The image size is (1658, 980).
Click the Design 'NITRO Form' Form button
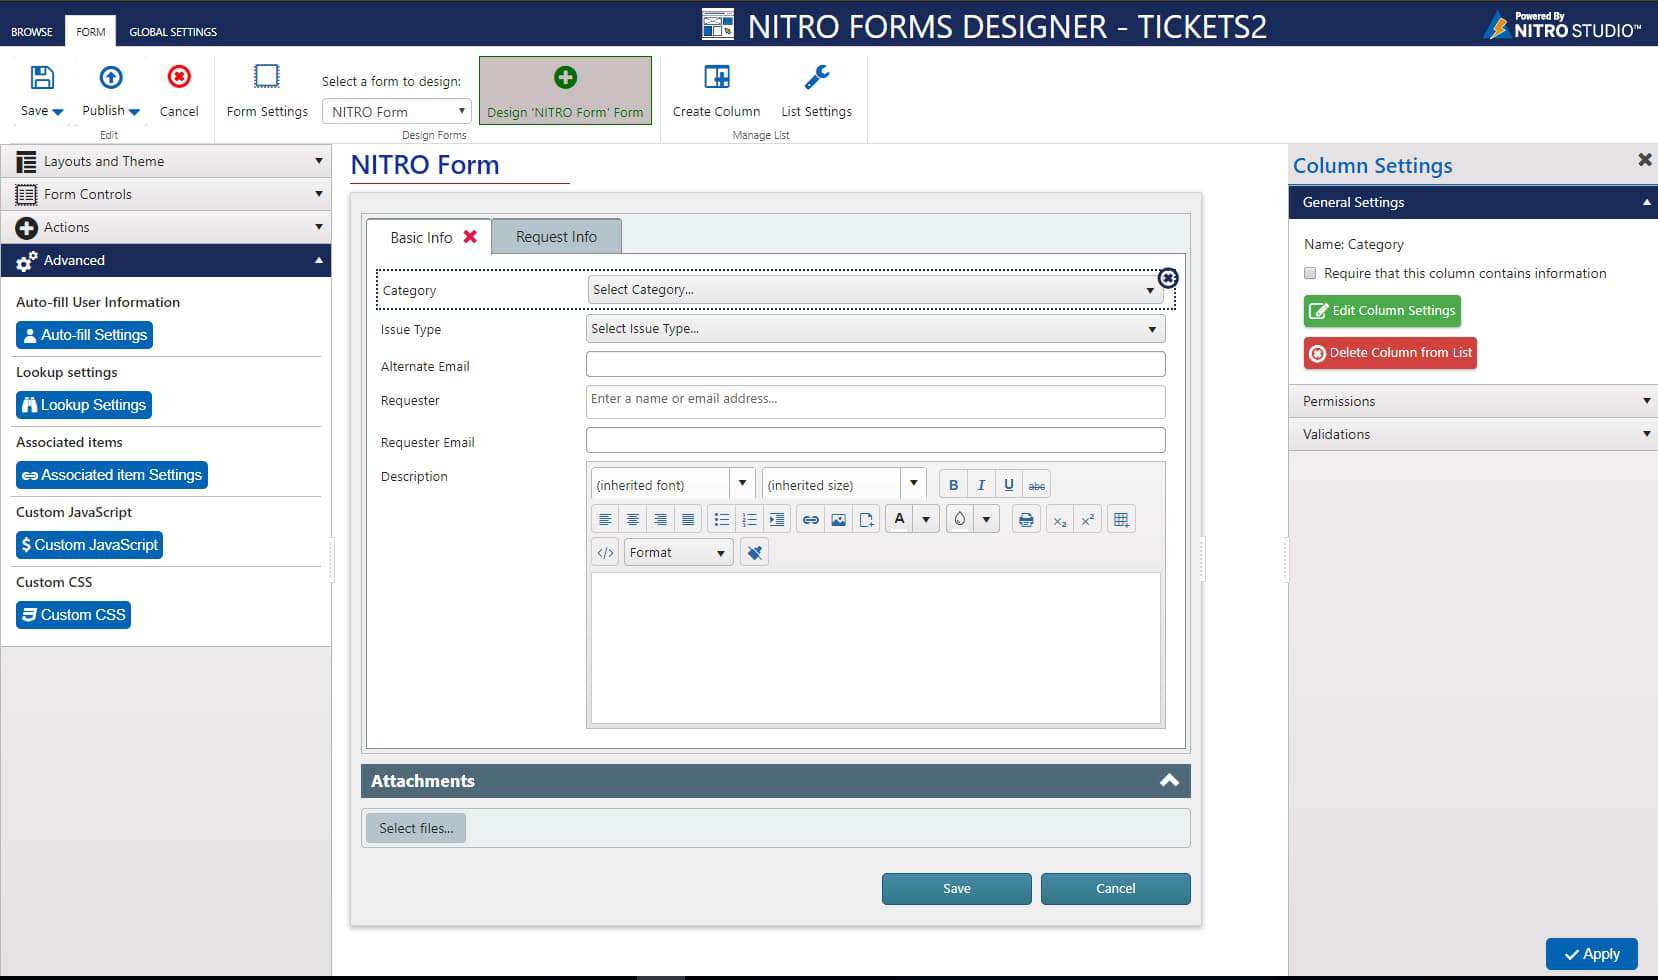(565, 91)
